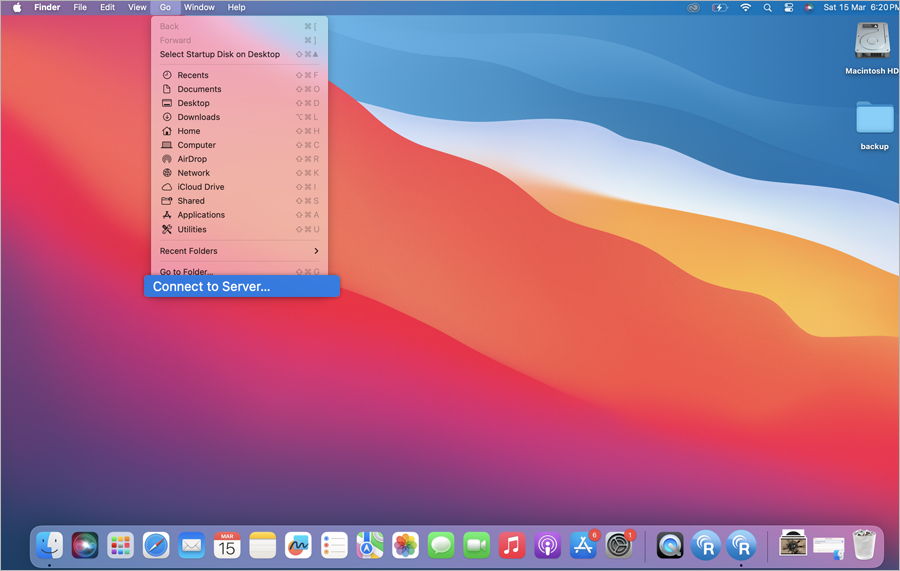Open Podcasts from the Dock
900x571 pixels.
548,545
